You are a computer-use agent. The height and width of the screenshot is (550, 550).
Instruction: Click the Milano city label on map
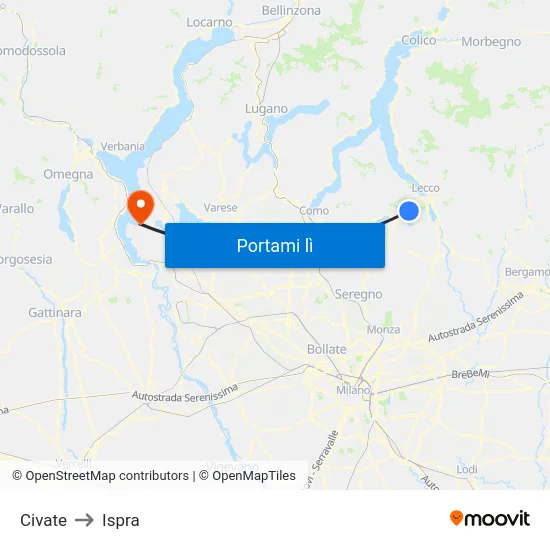tap(353, 390)
